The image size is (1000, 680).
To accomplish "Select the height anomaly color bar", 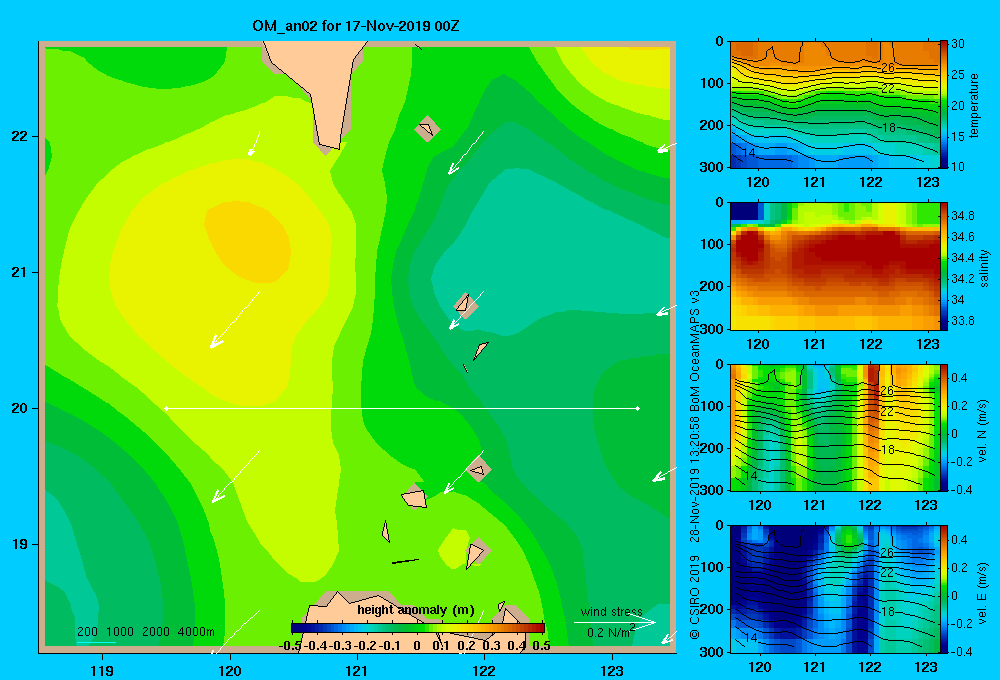I will click(x=418, y=628).
